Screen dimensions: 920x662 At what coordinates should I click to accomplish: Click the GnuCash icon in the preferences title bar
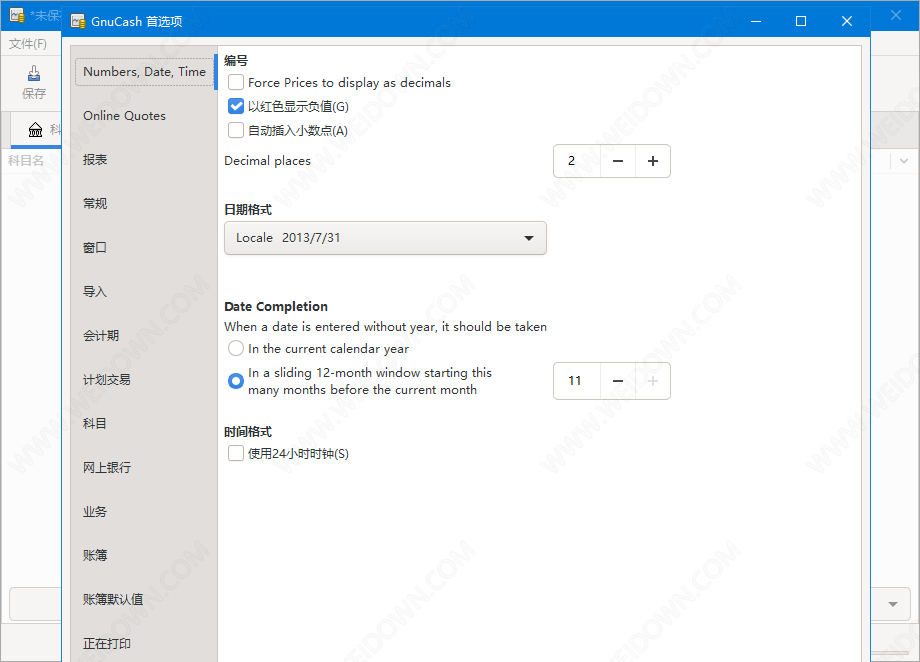coord(78,21)
